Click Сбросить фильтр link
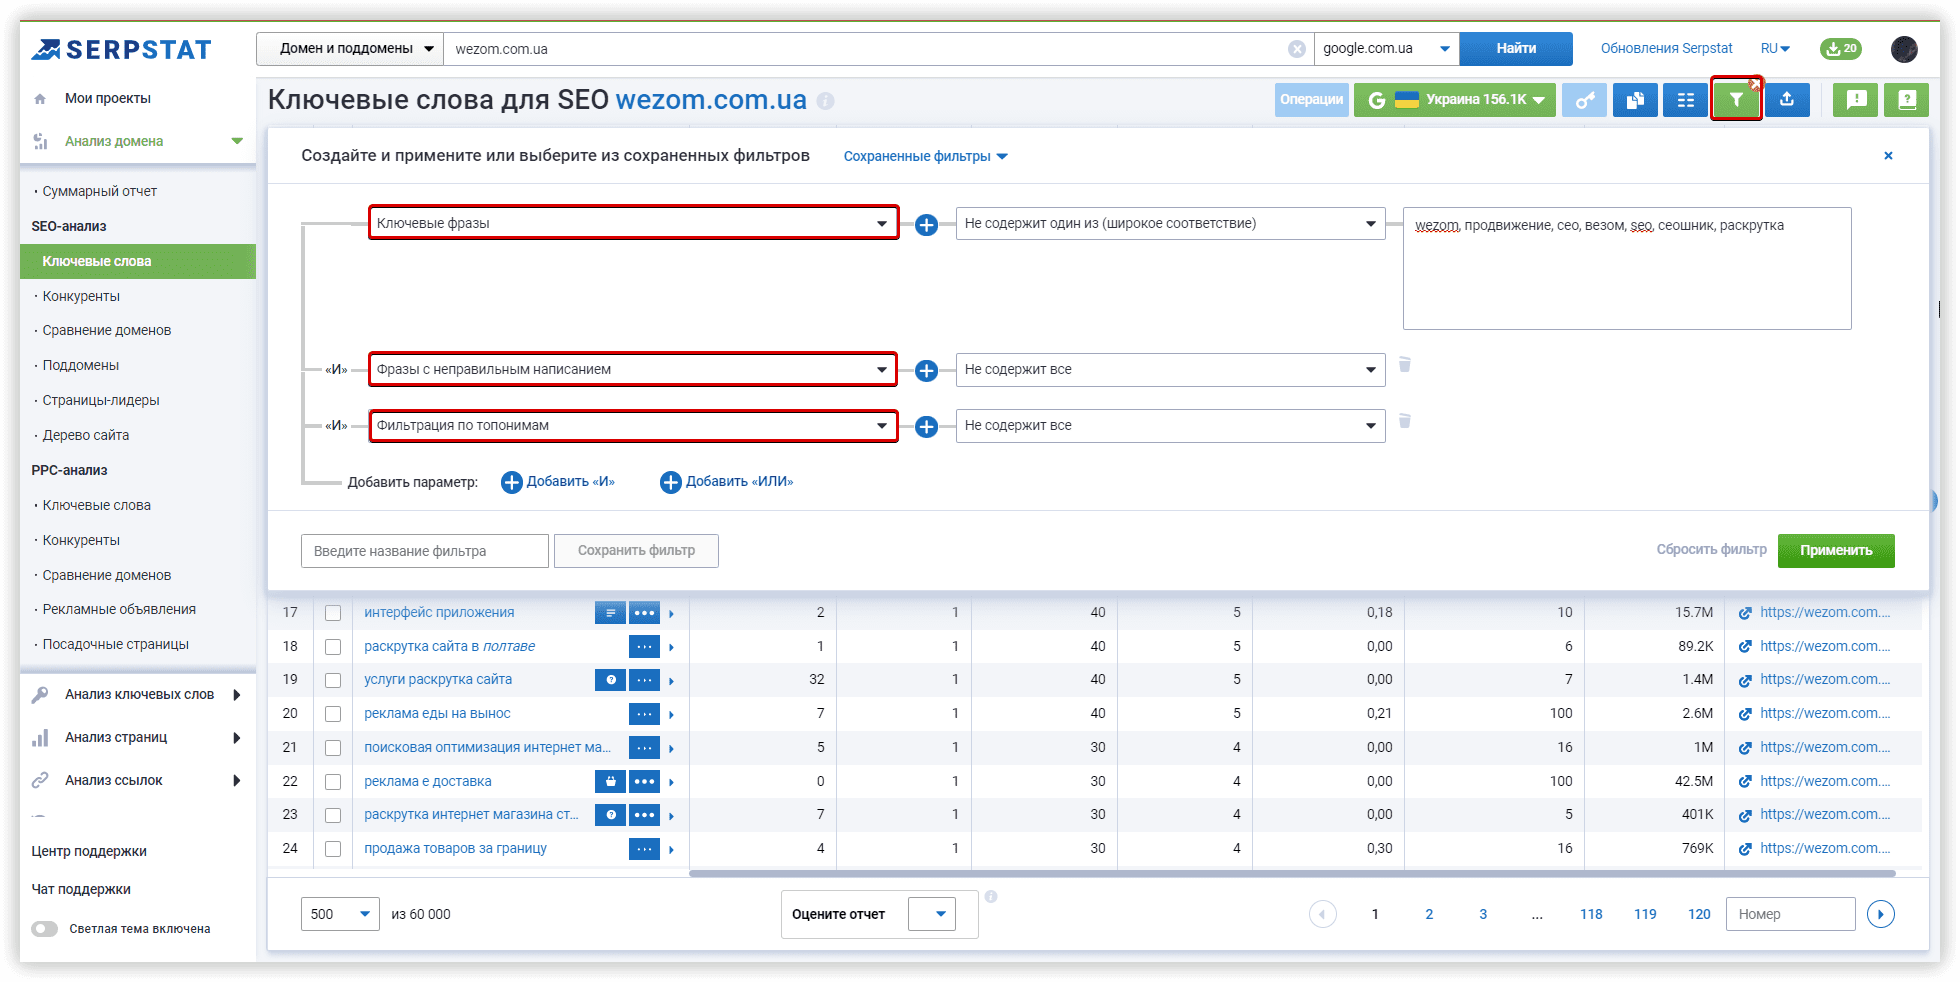Image resolution: width=1960 pixels, height=982 pixels. tap(1711, 549)
